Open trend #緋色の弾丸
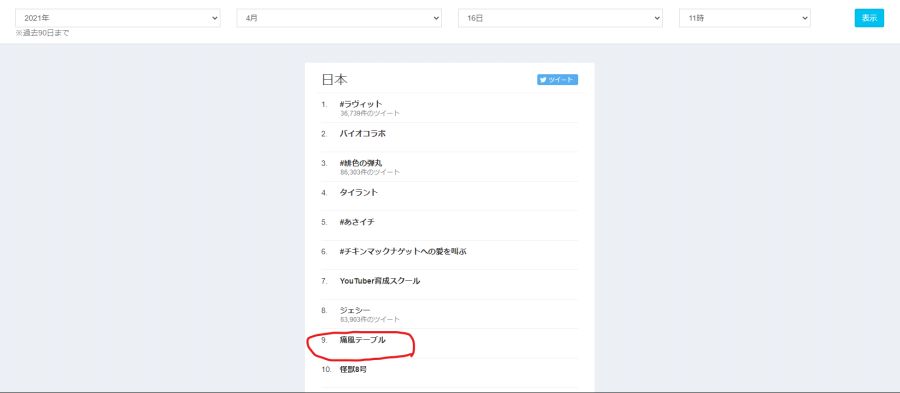Screen dimensions: 900x393 (360, 163)
